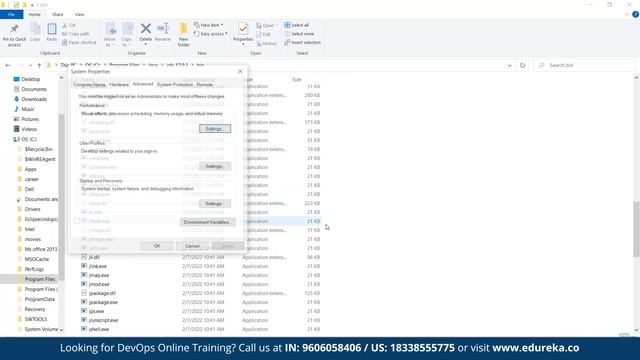The image size is (640, 360).
Task: Collapse the ribbon with the chevron
Action: click(627, 14)
